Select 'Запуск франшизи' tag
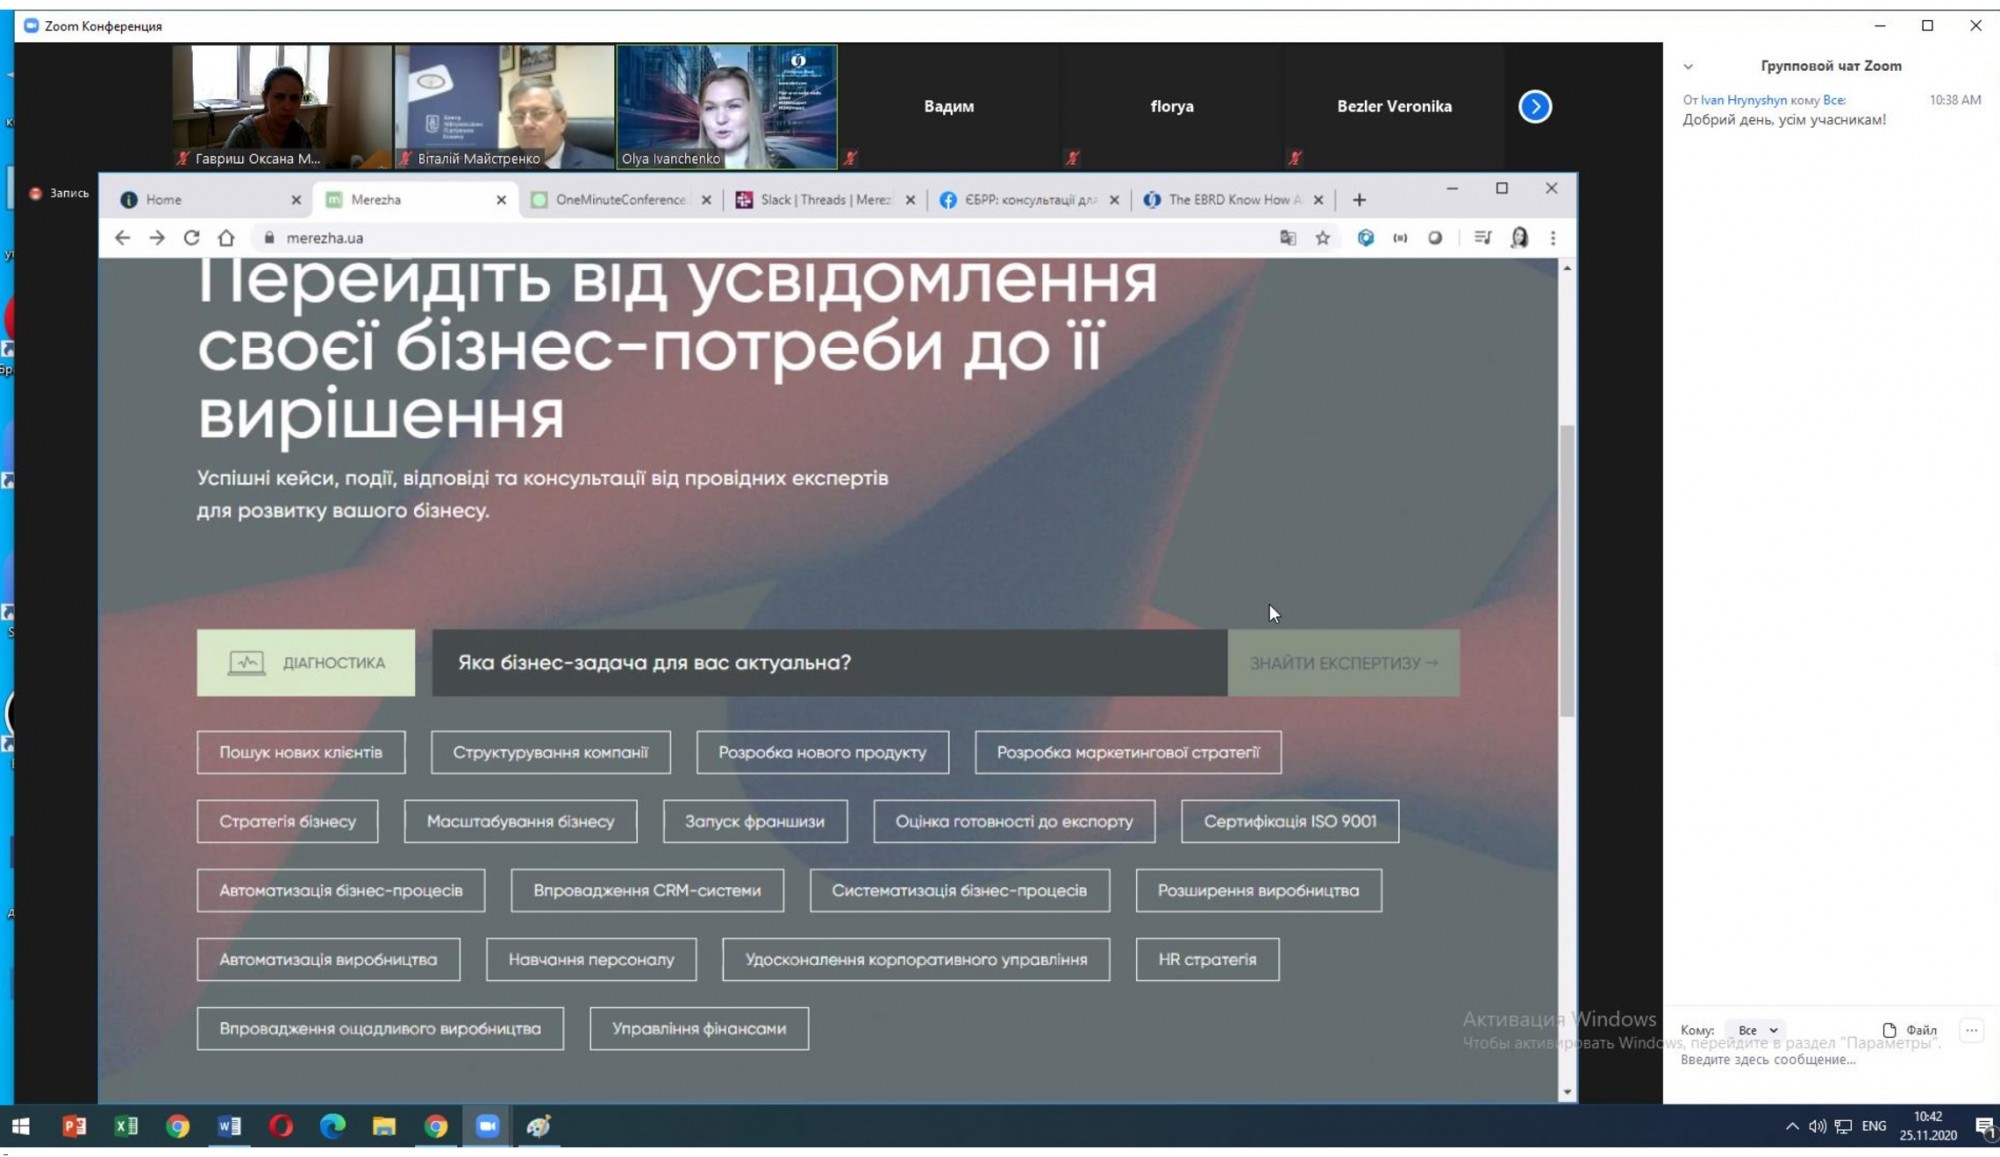This screenshot has width=2000, height=1157. 755,822
